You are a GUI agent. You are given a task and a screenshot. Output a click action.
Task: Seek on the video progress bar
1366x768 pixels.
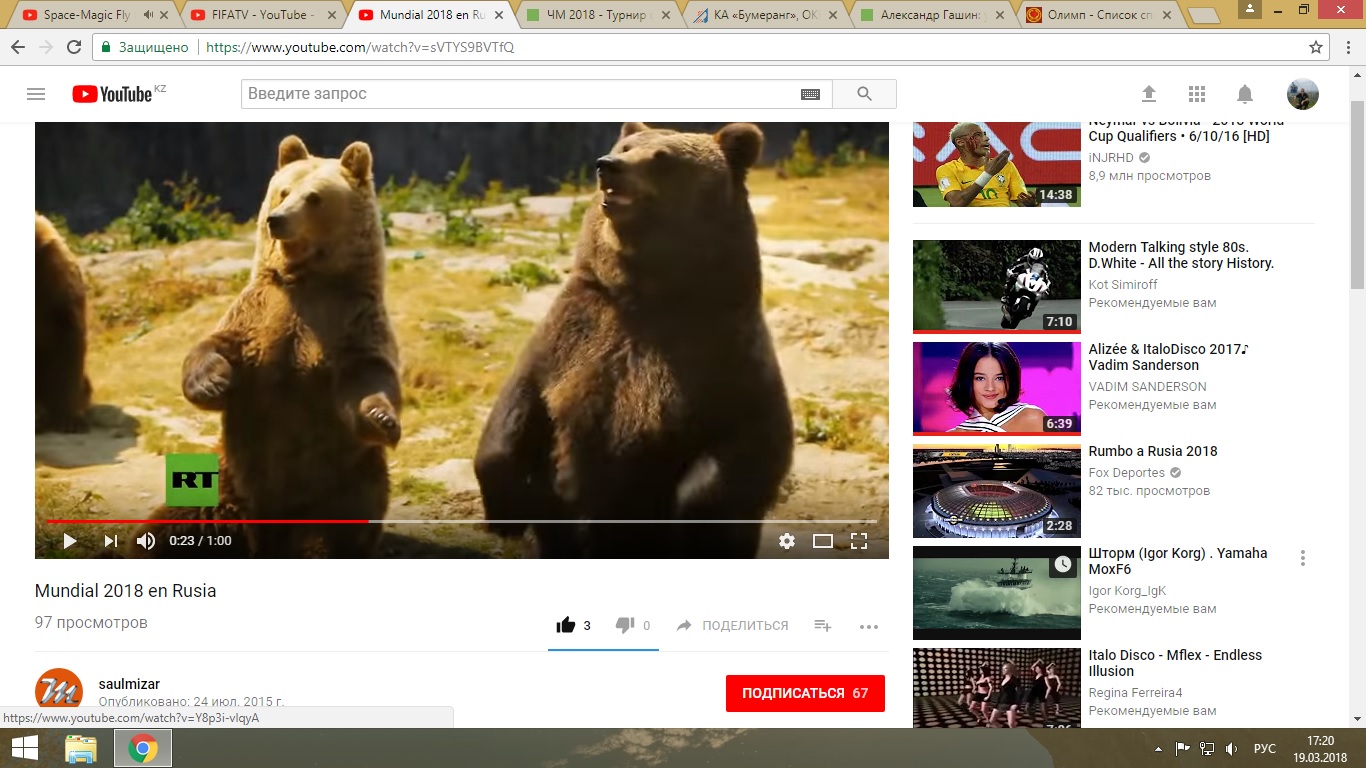pos(462,521)
